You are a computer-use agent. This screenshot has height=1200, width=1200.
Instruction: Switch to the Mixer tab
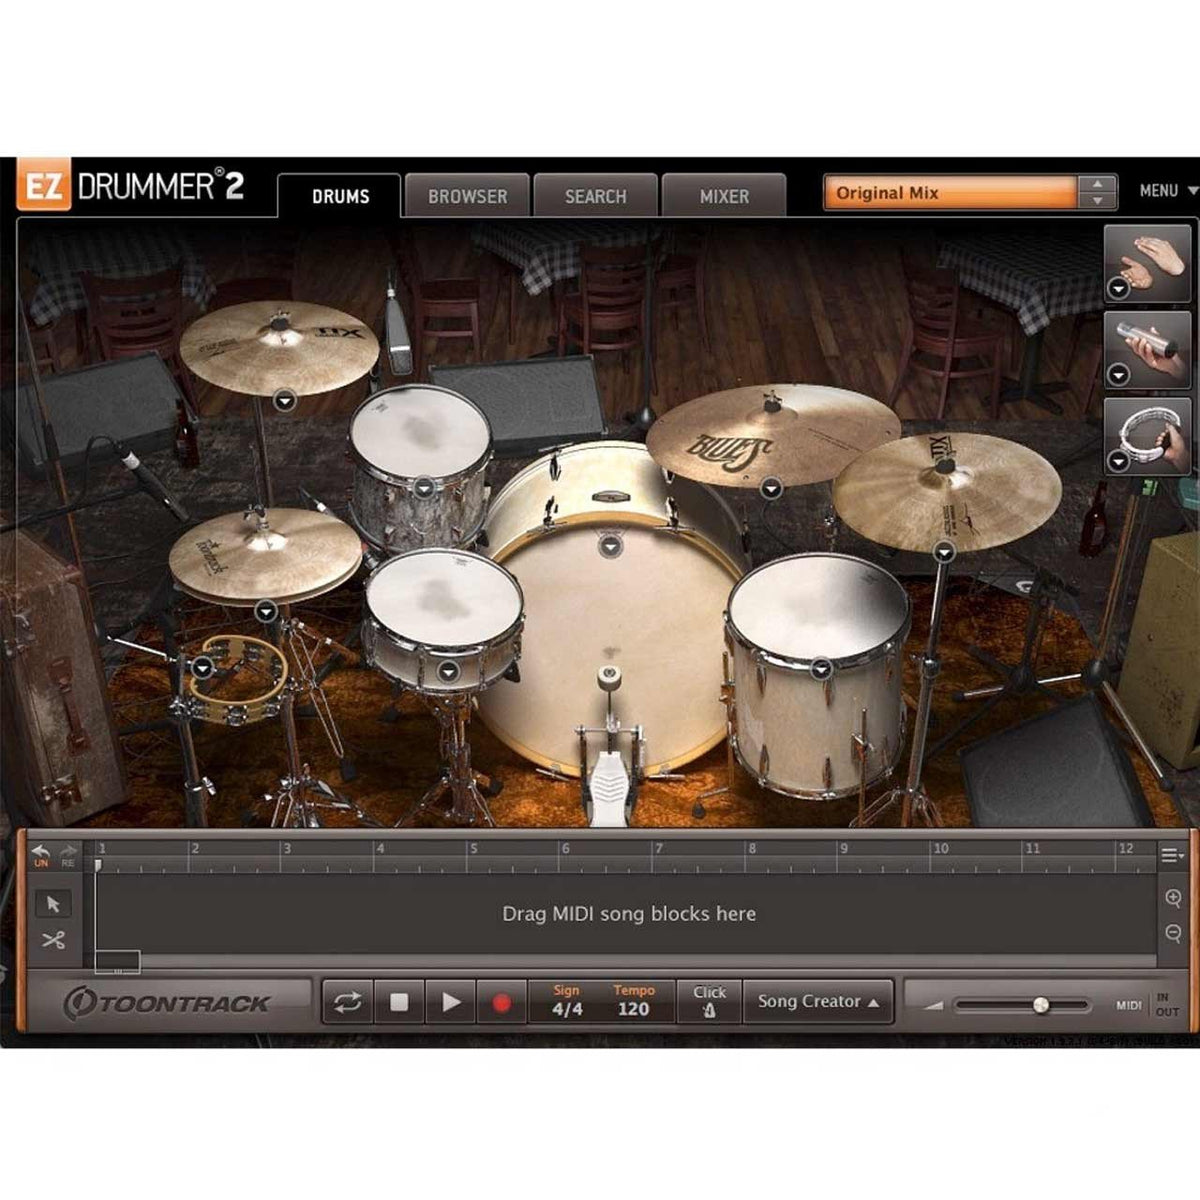pyautogui.click(x=723, y=196)
